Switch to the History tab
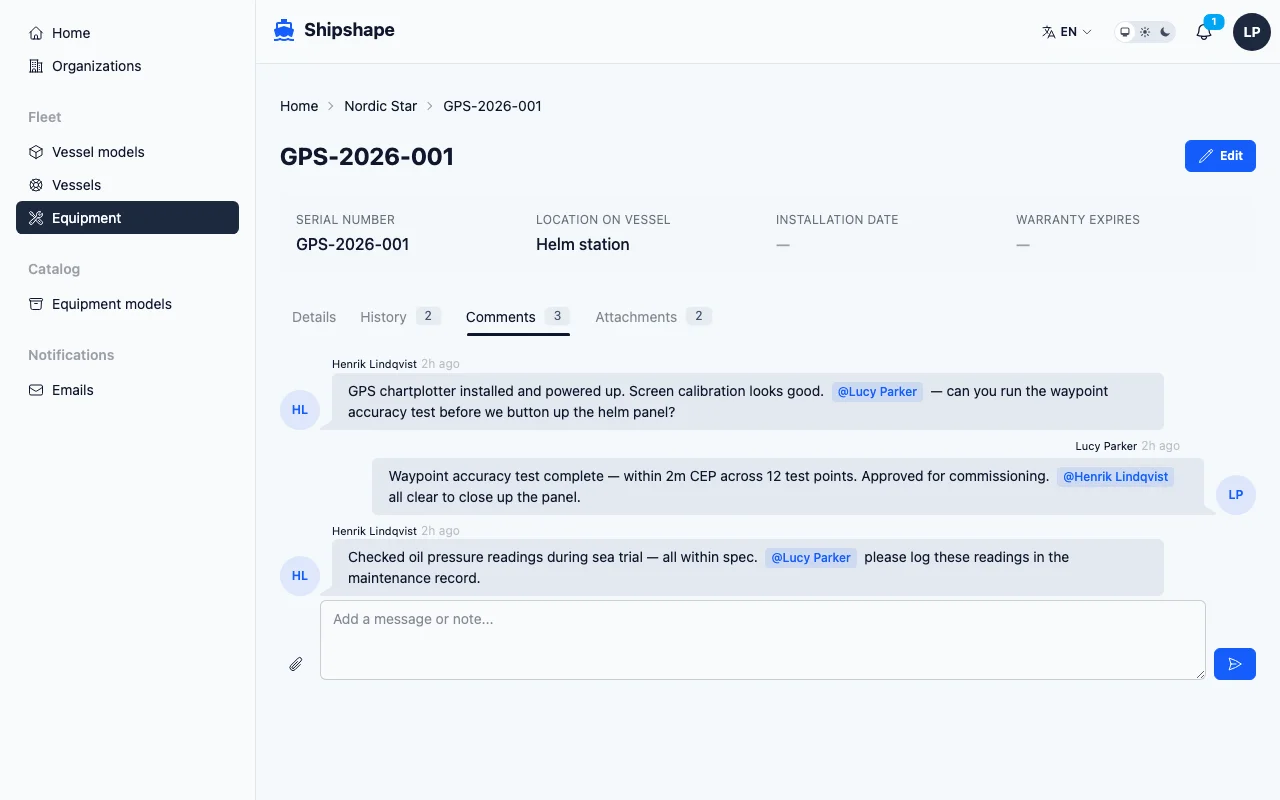Viewport: 1280px width, 800px height. click(383, 317)
